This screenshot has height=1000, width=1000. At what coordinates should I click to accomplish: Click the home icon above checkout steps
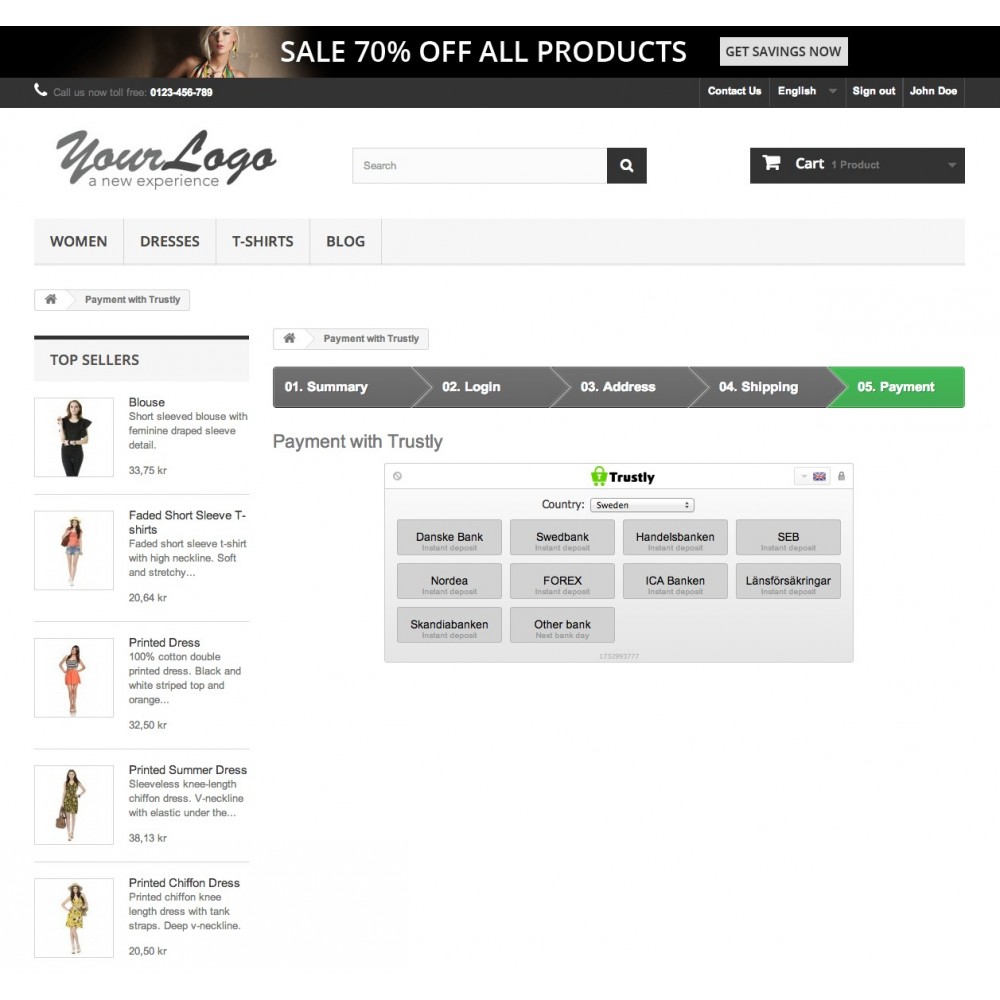coord(290,338)
